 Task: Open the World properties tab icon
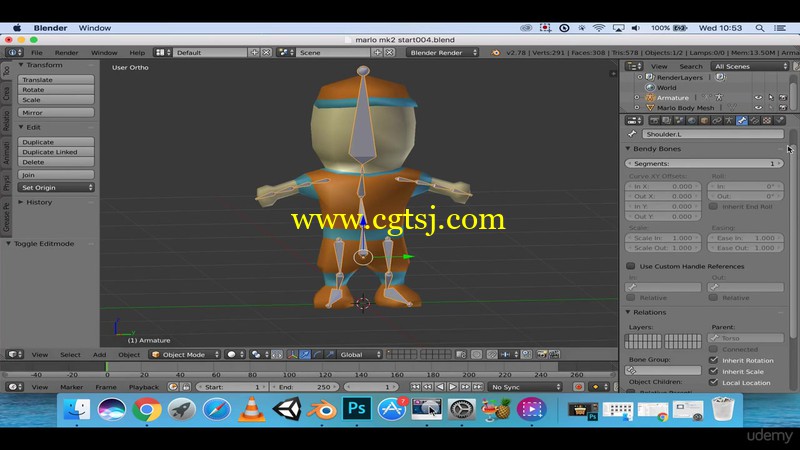point(692,120)
